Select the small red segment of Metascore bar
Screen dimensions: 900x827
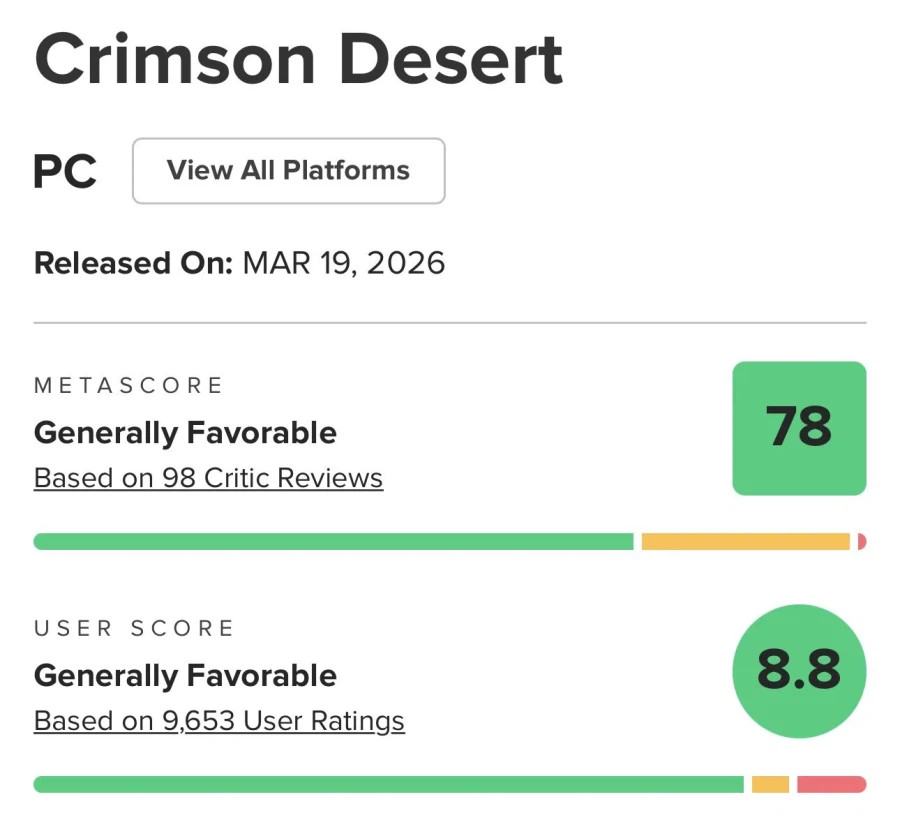861,542
